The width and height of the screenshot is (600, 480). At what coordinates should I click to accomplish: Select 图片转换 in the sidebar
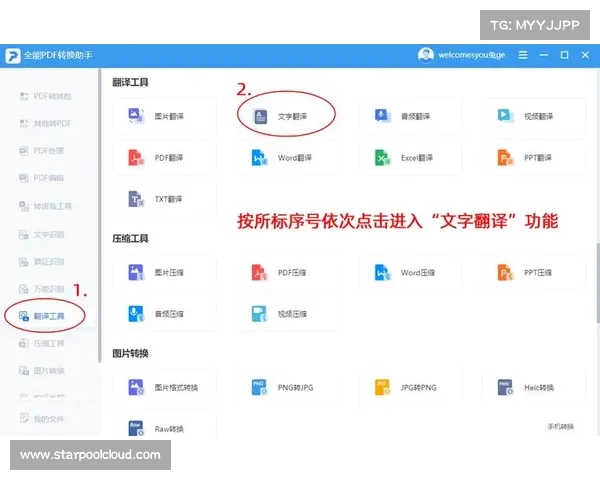click(x=41, y=371)
